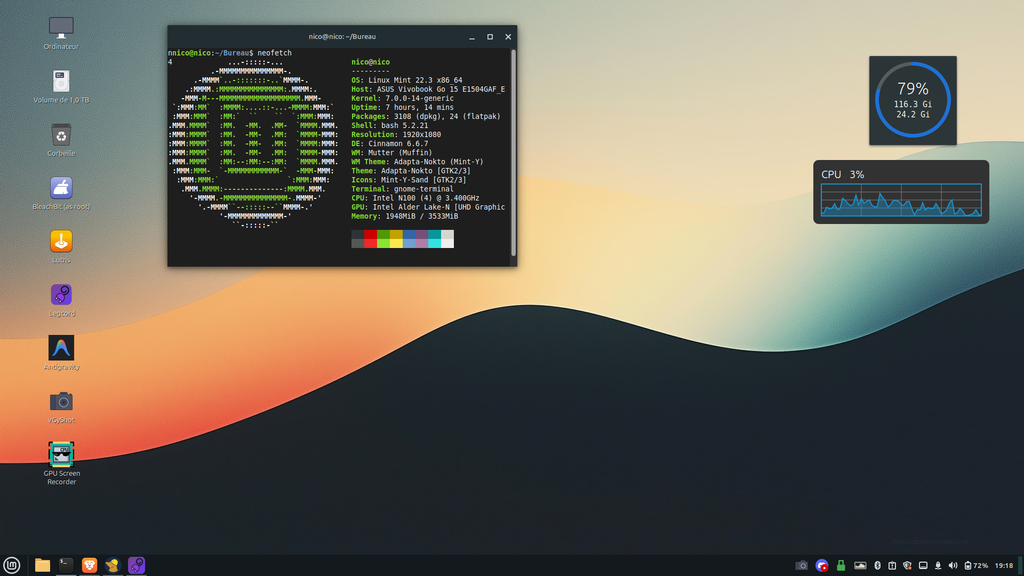
Task: Click the 'OS: Linux Mint 22.3 x86_64' line
Action: pyautogui.click(x=407, y=80)
